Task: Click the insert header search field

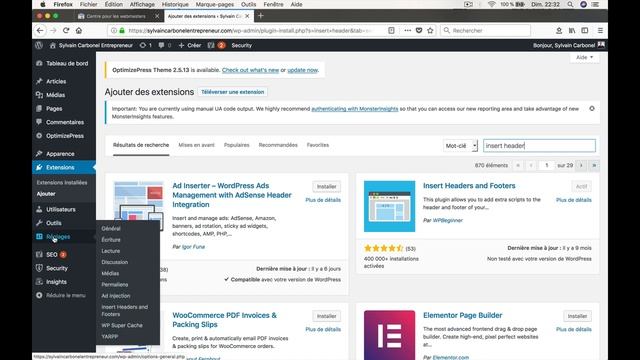Action: [x=539, y=146]
